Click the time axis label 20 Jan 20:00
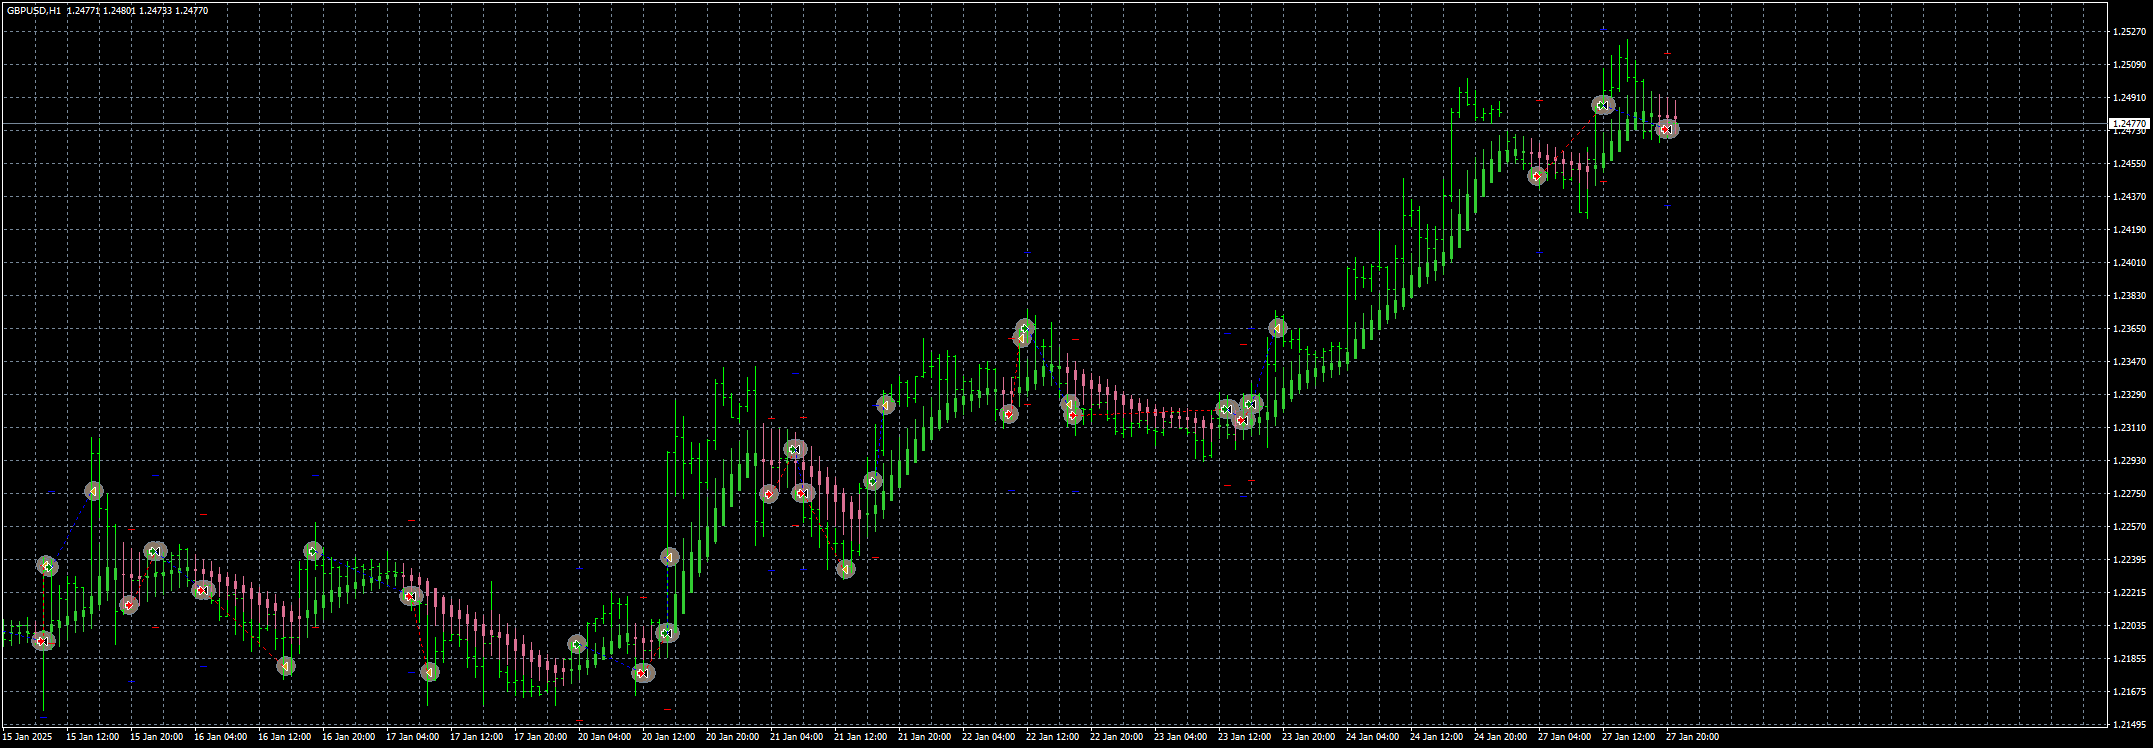Viewport: 2153px width, 748px height. [x=732, y=737]
